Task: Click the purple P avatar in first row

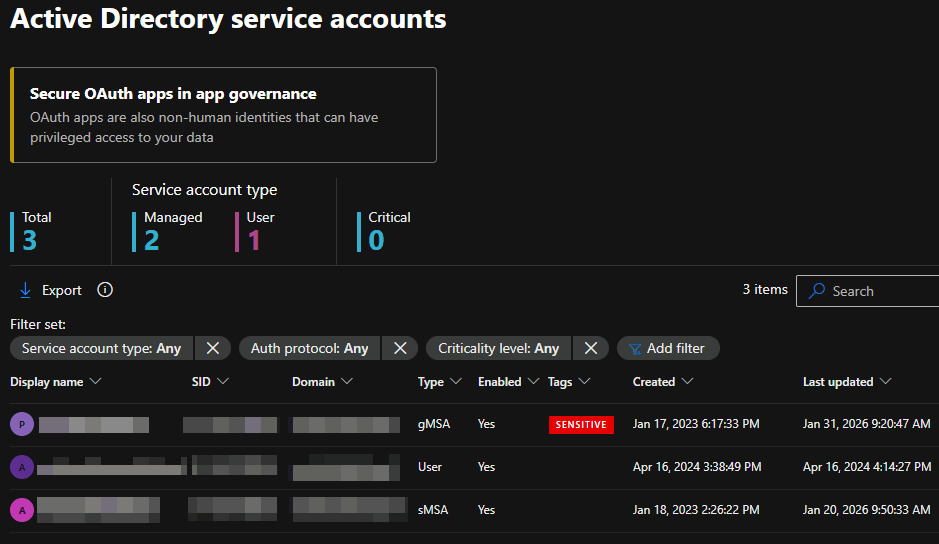Action: pyautogui.click(x=22, y=424)
